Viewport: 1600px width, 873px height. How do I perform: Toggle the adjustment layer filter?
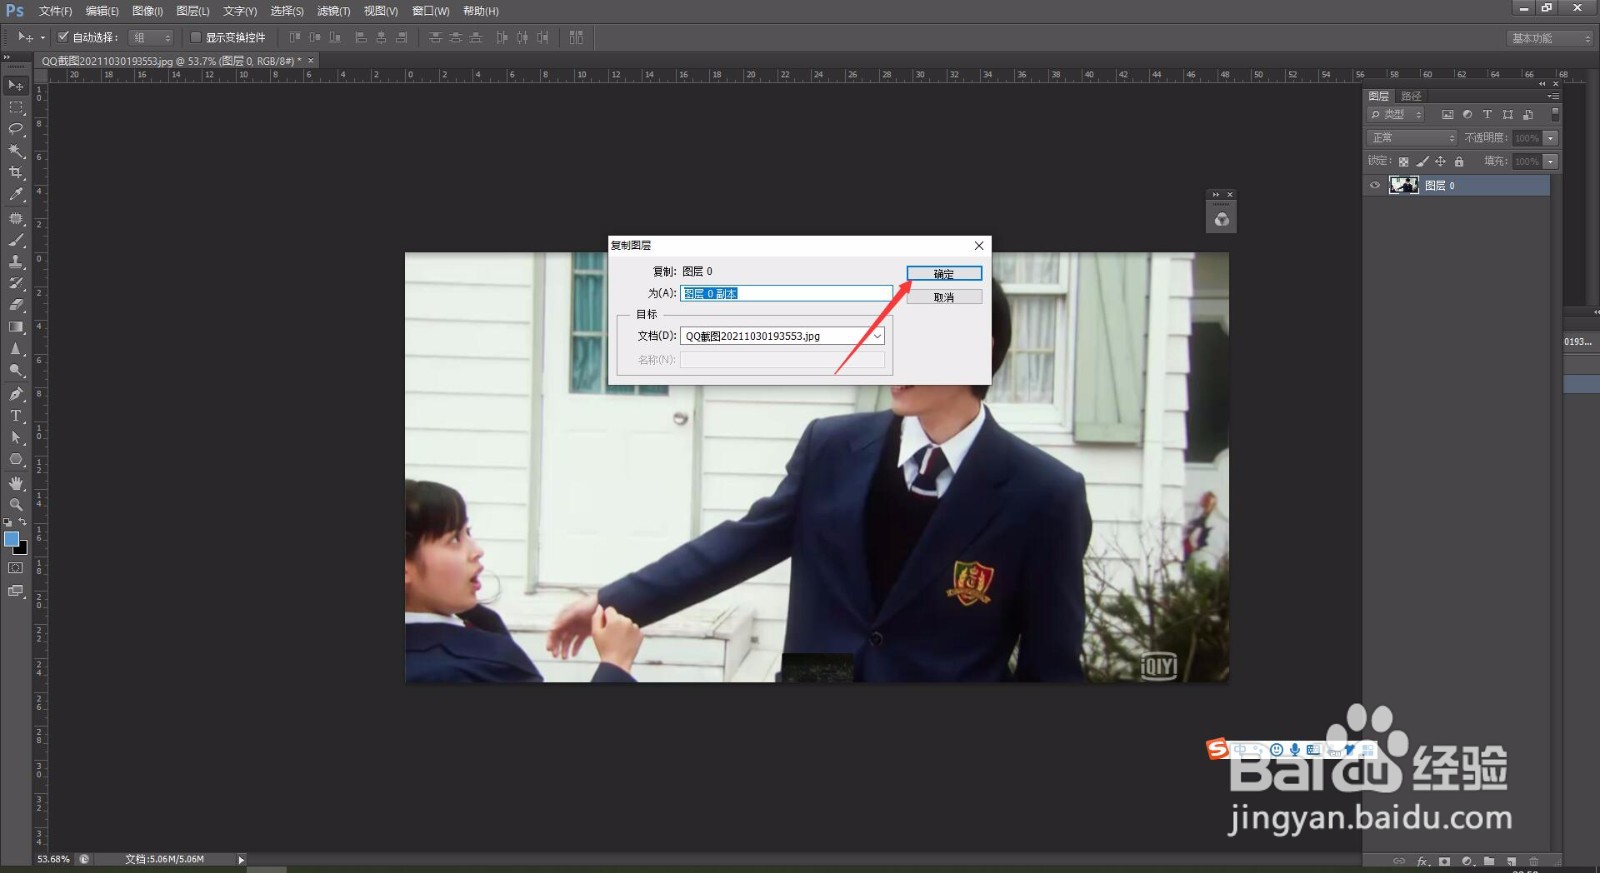click(1467, 115)
